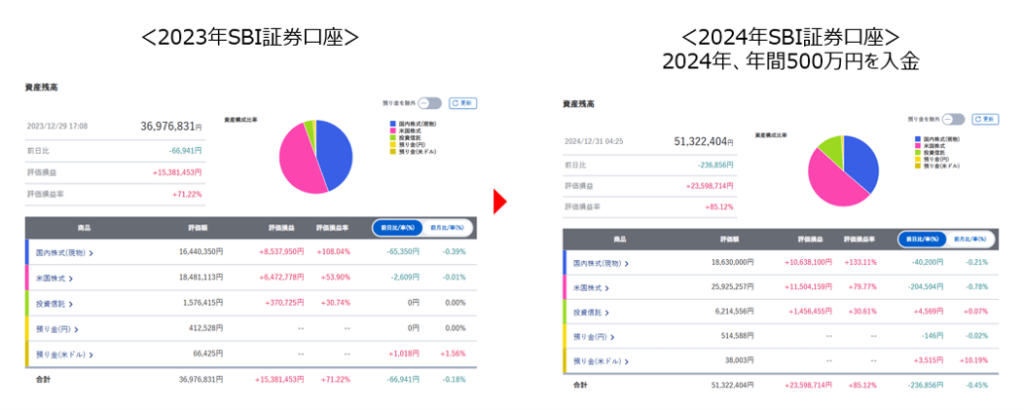Image resolution: width=1024 pixels, height=410 pixels.
Task: Click 評価損益率 column header in 2024 table
Action: coord(859,239)
